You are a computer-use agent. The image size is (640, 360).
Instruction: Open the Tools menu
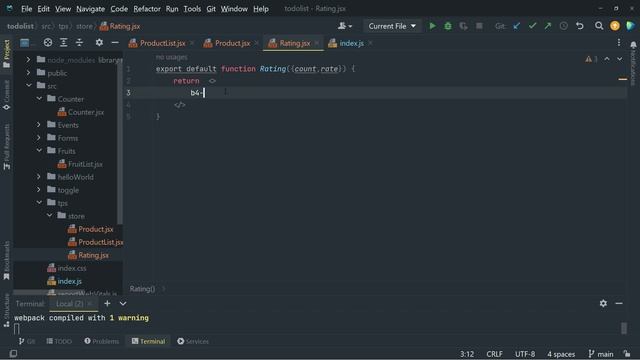coord(192,9)
